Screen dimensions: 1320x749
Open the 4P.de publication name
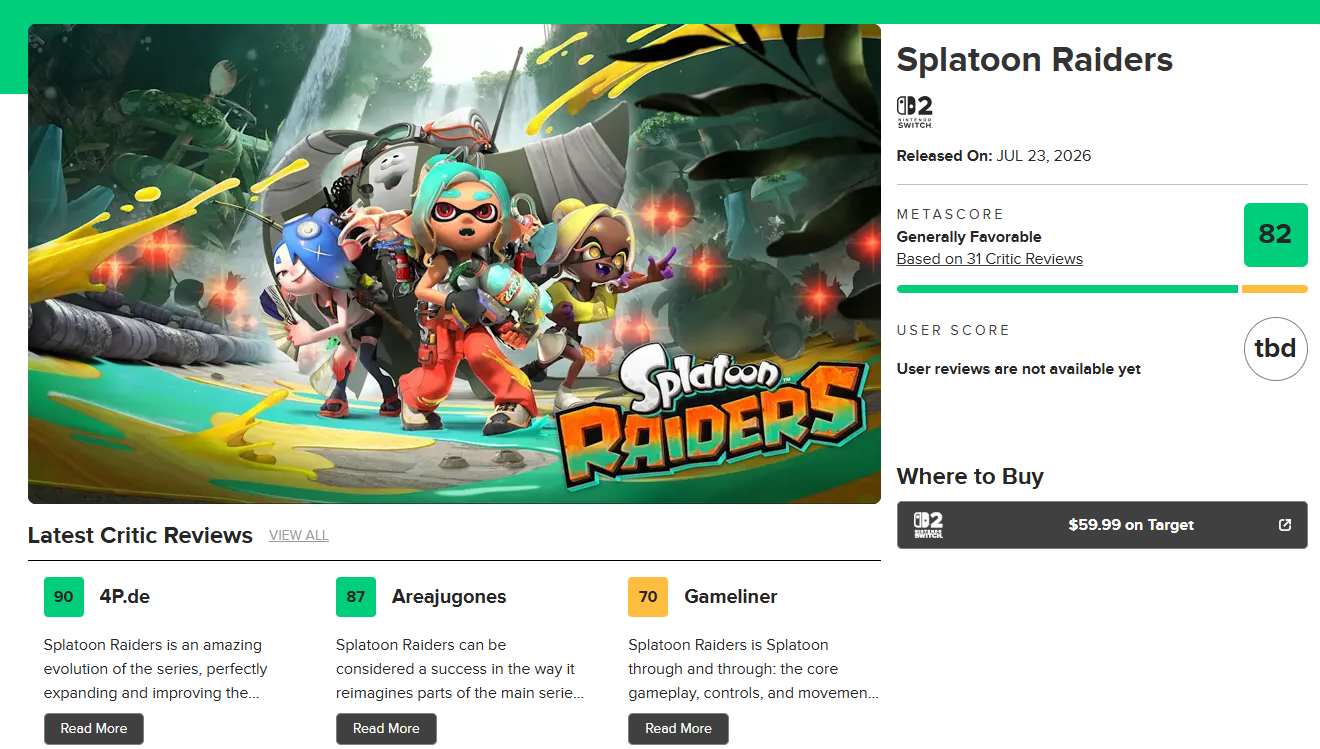click(x=125, y=597)
